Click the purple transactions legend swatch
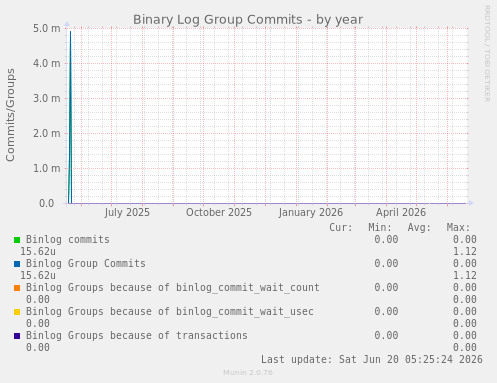 17,336
